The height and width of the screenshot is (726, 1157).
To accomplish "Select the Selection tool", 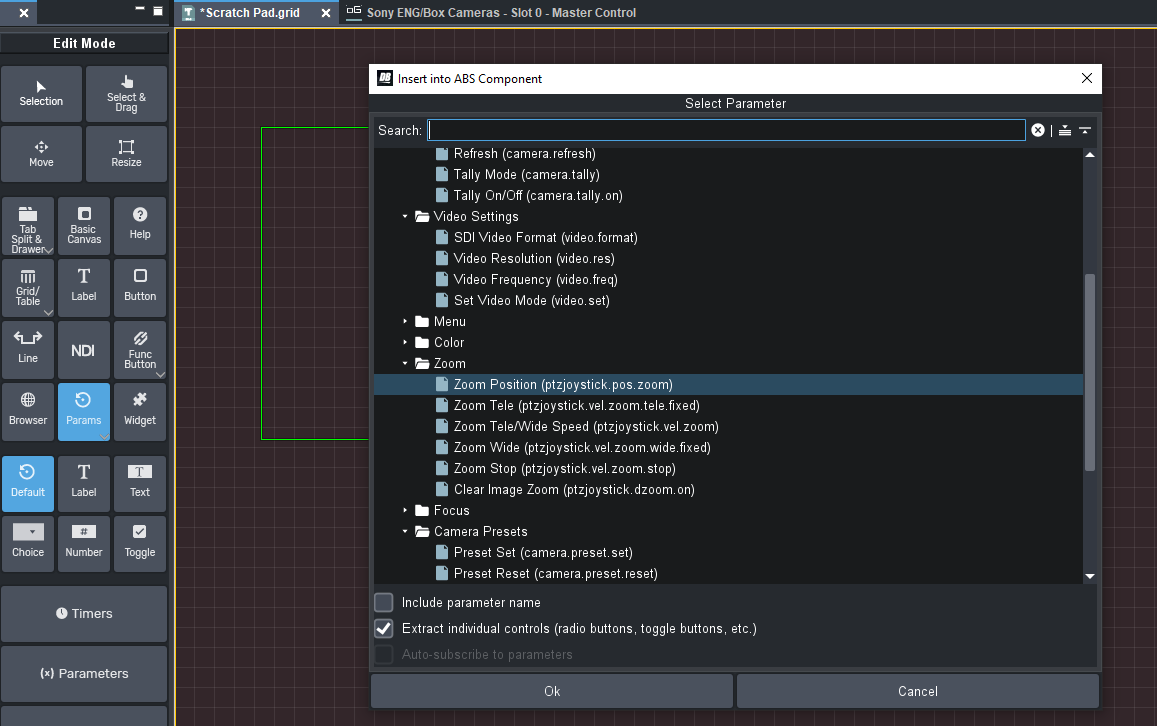I will click(x=41, y=94).
